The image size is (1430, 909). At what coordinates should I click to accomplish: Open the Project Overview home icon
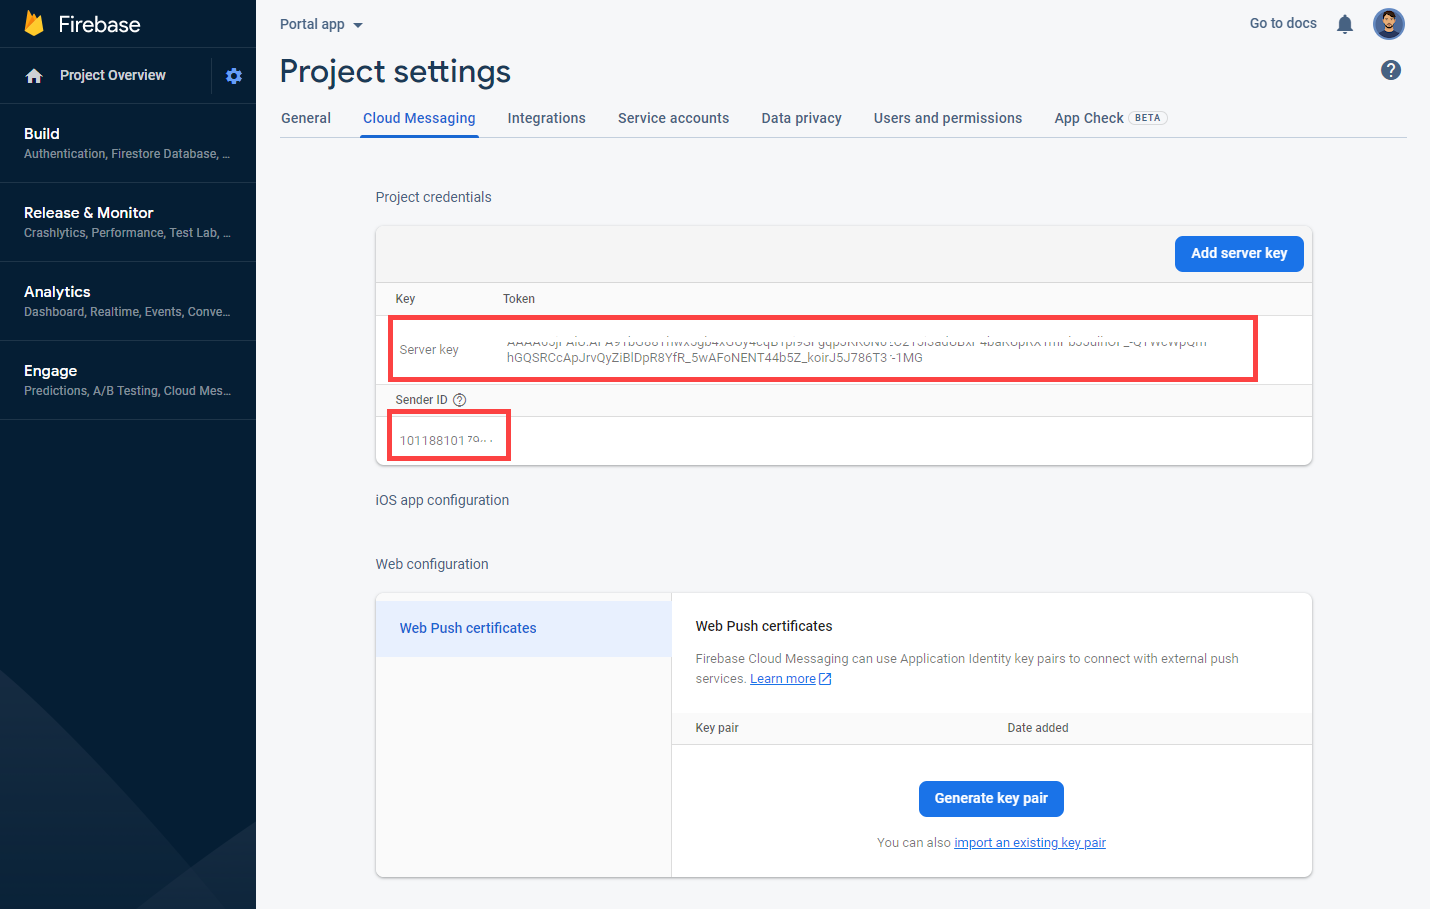34,76
